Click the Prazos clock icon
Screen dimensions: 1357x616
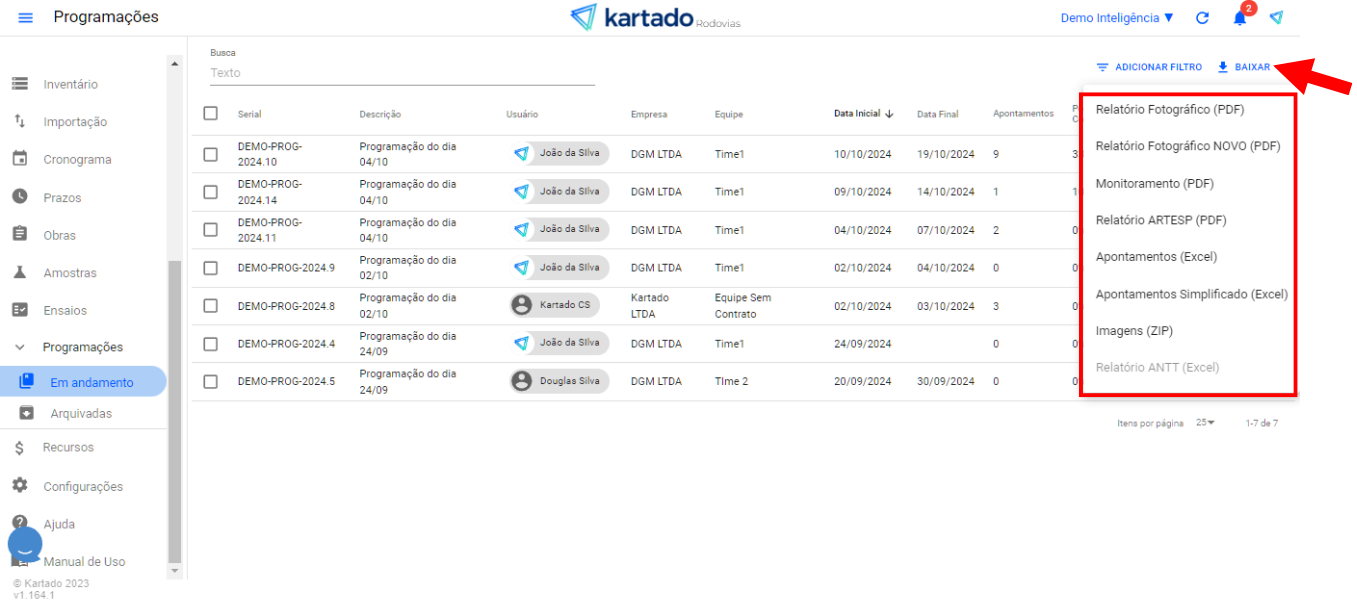point(20,197)
